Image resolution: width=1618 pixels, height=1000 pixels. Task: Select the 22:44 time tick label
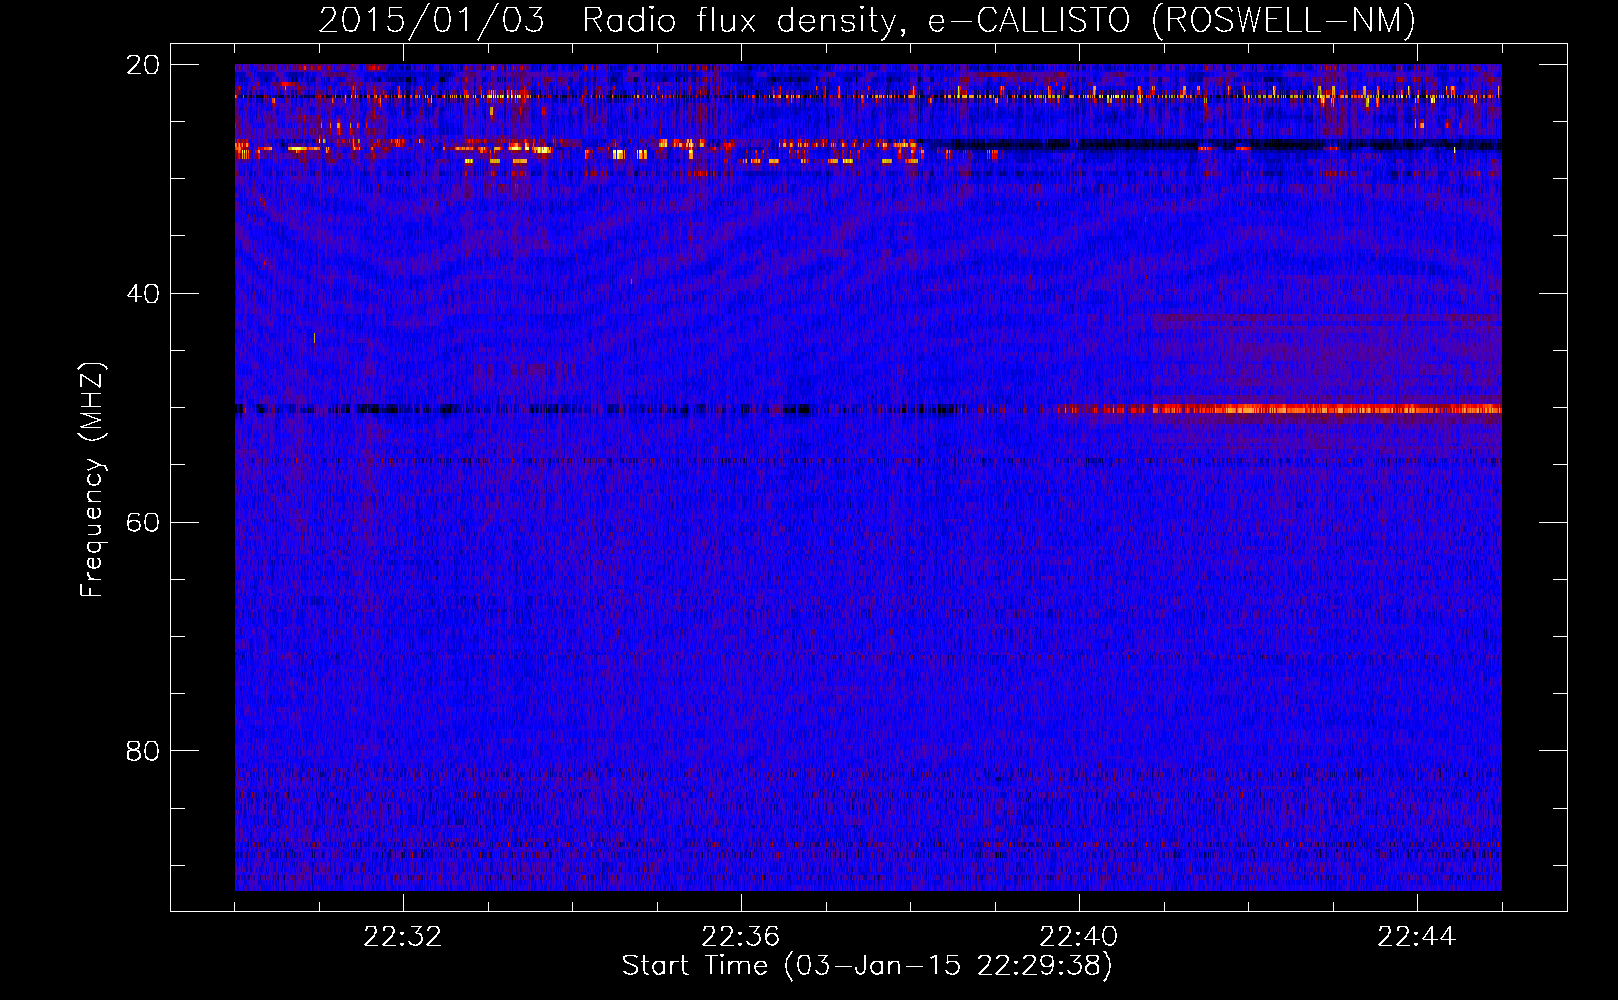(1417, 937)
